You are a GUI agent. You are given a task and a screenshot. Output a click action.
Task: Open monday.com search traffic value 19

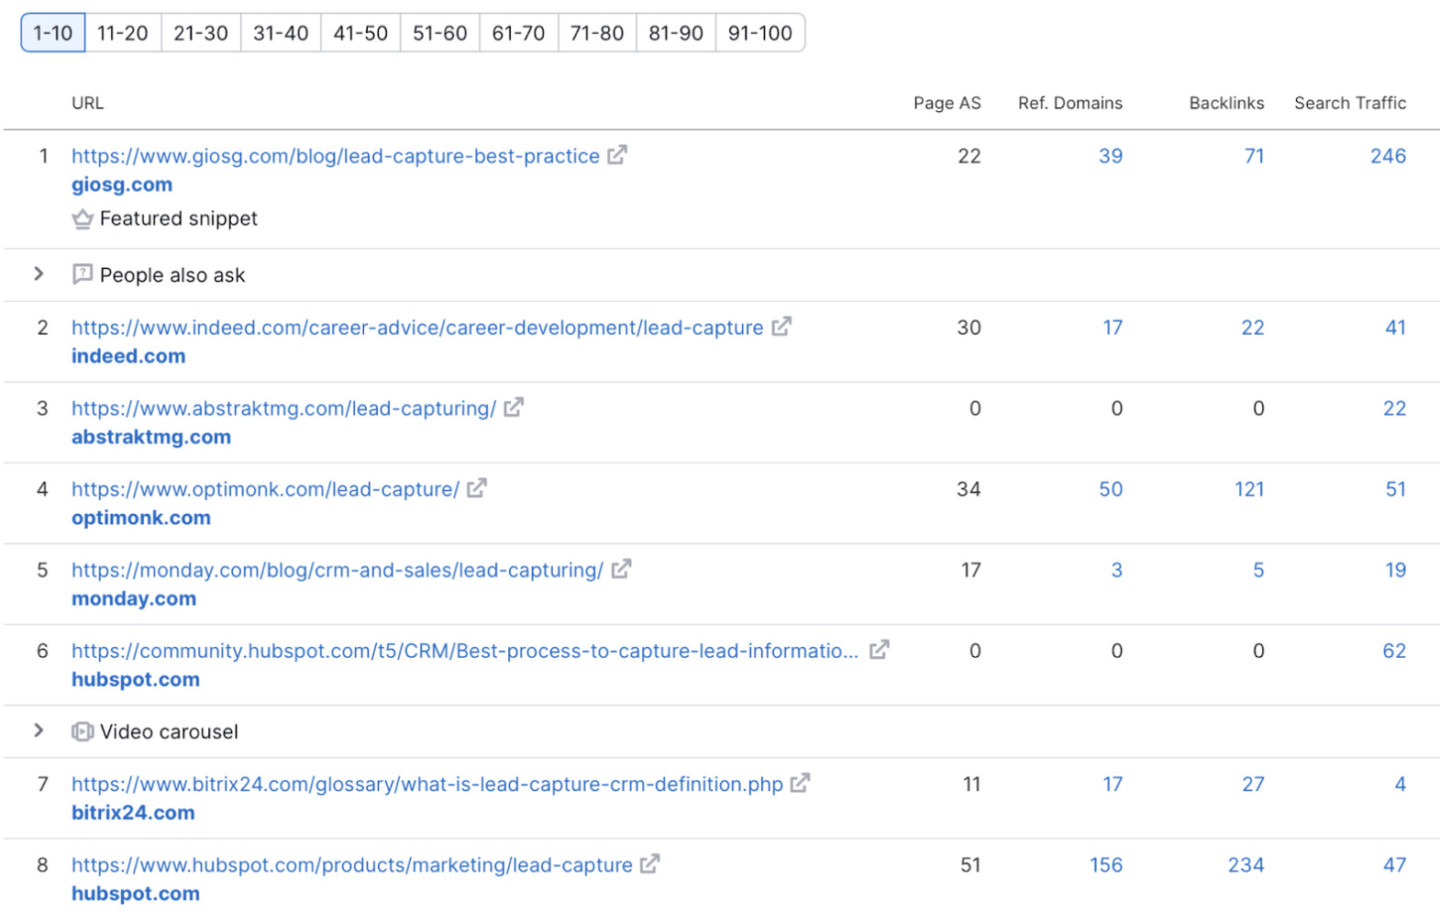point(1396,570)
